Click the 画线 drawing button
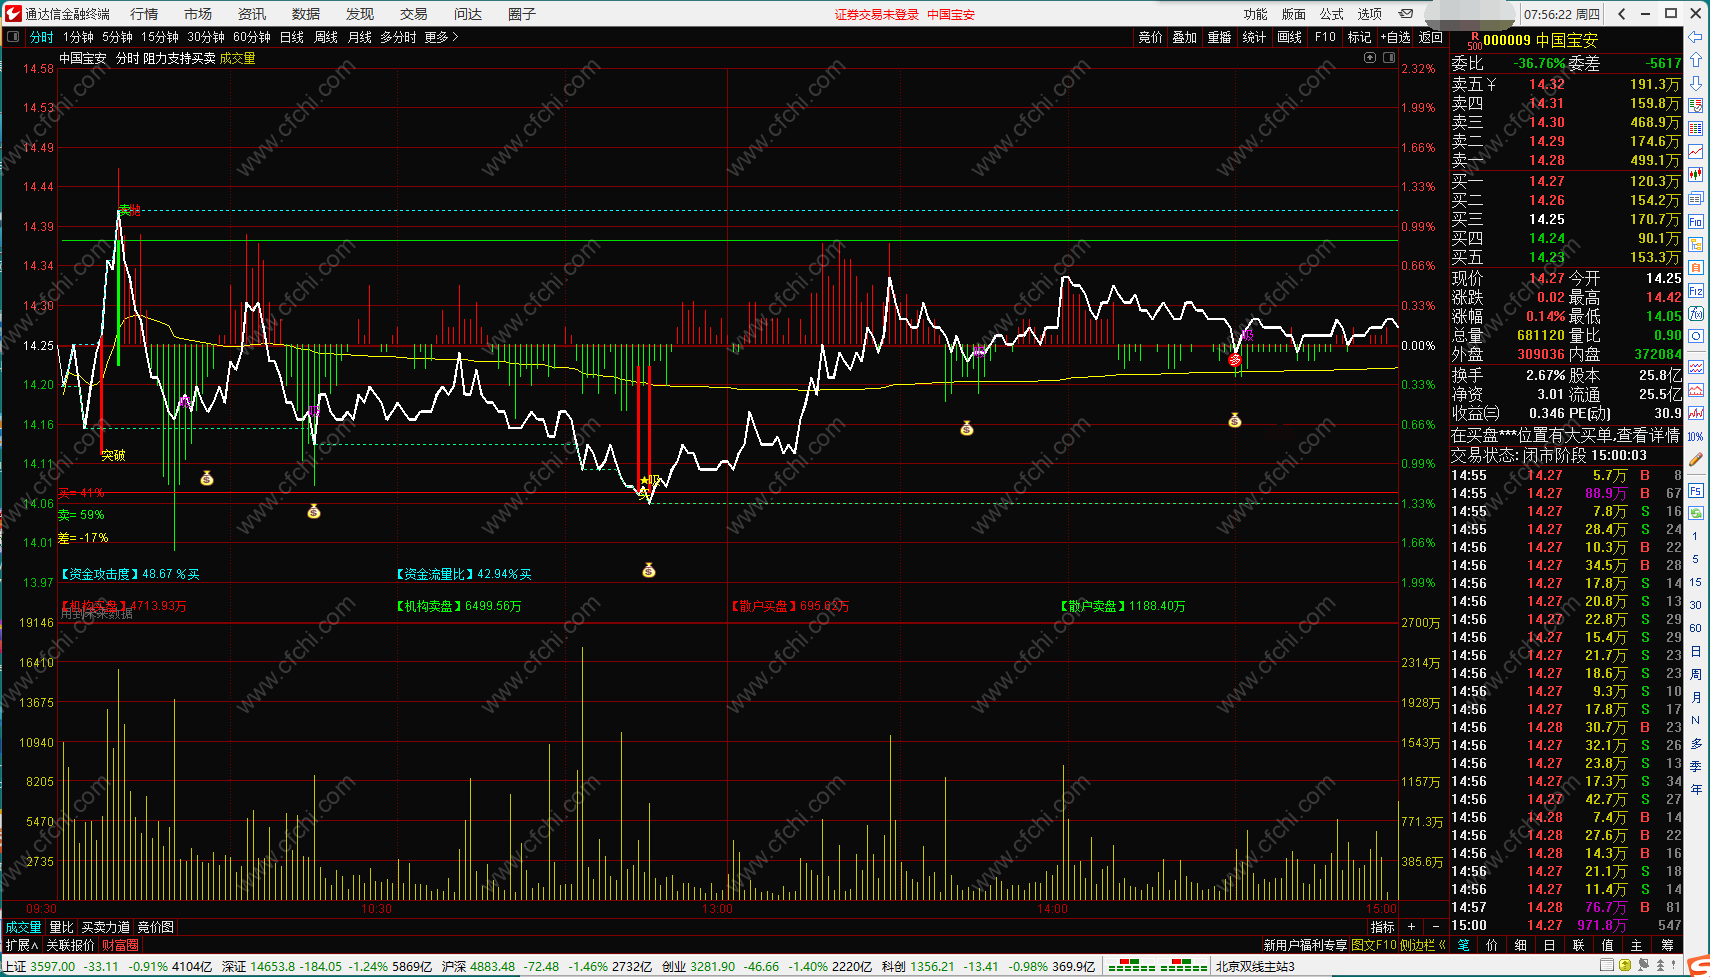 [x=1290, y=37]
